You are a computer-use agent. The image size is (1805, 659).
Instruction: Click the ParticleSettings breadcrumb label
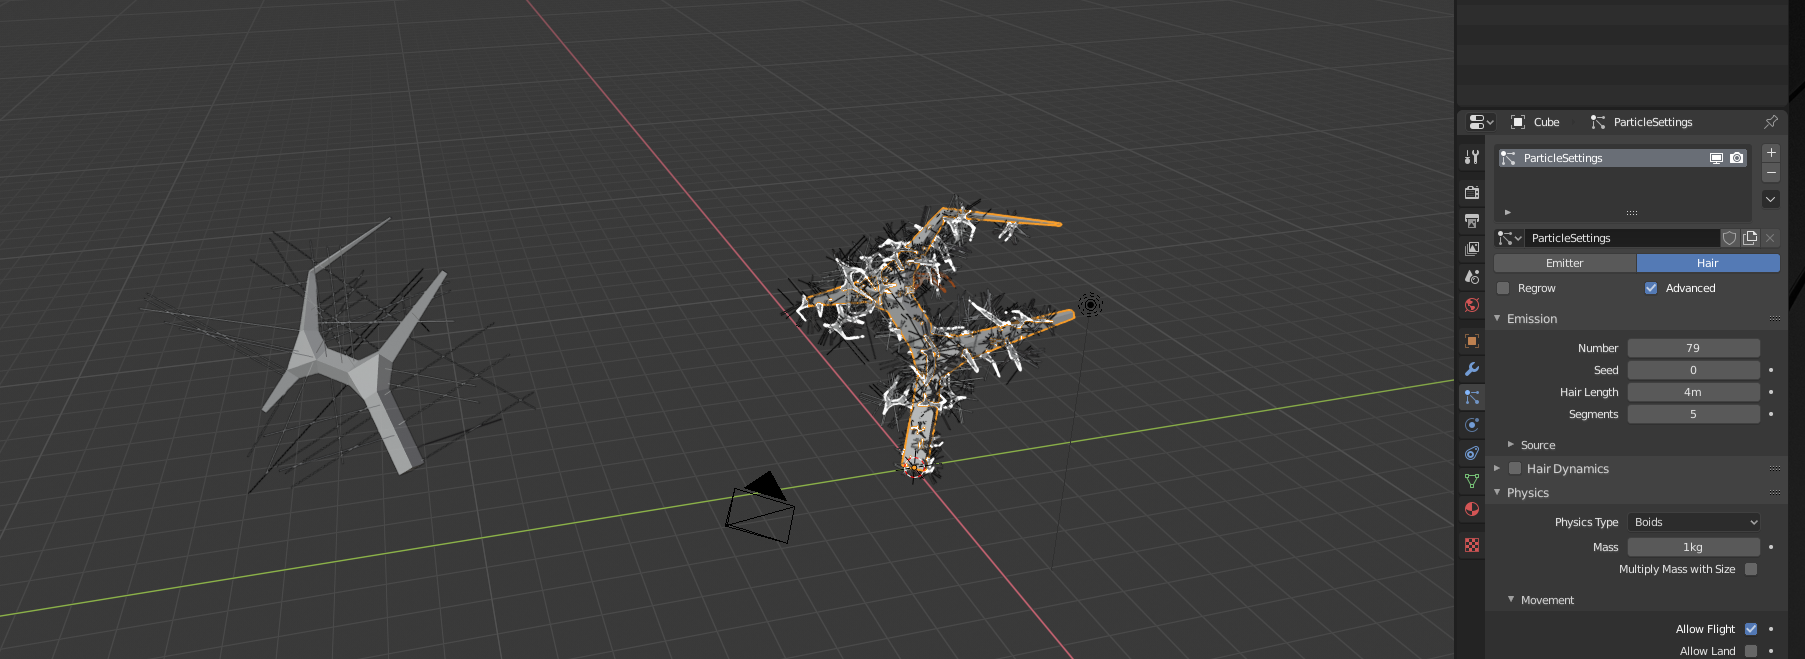coord(1653,122)
